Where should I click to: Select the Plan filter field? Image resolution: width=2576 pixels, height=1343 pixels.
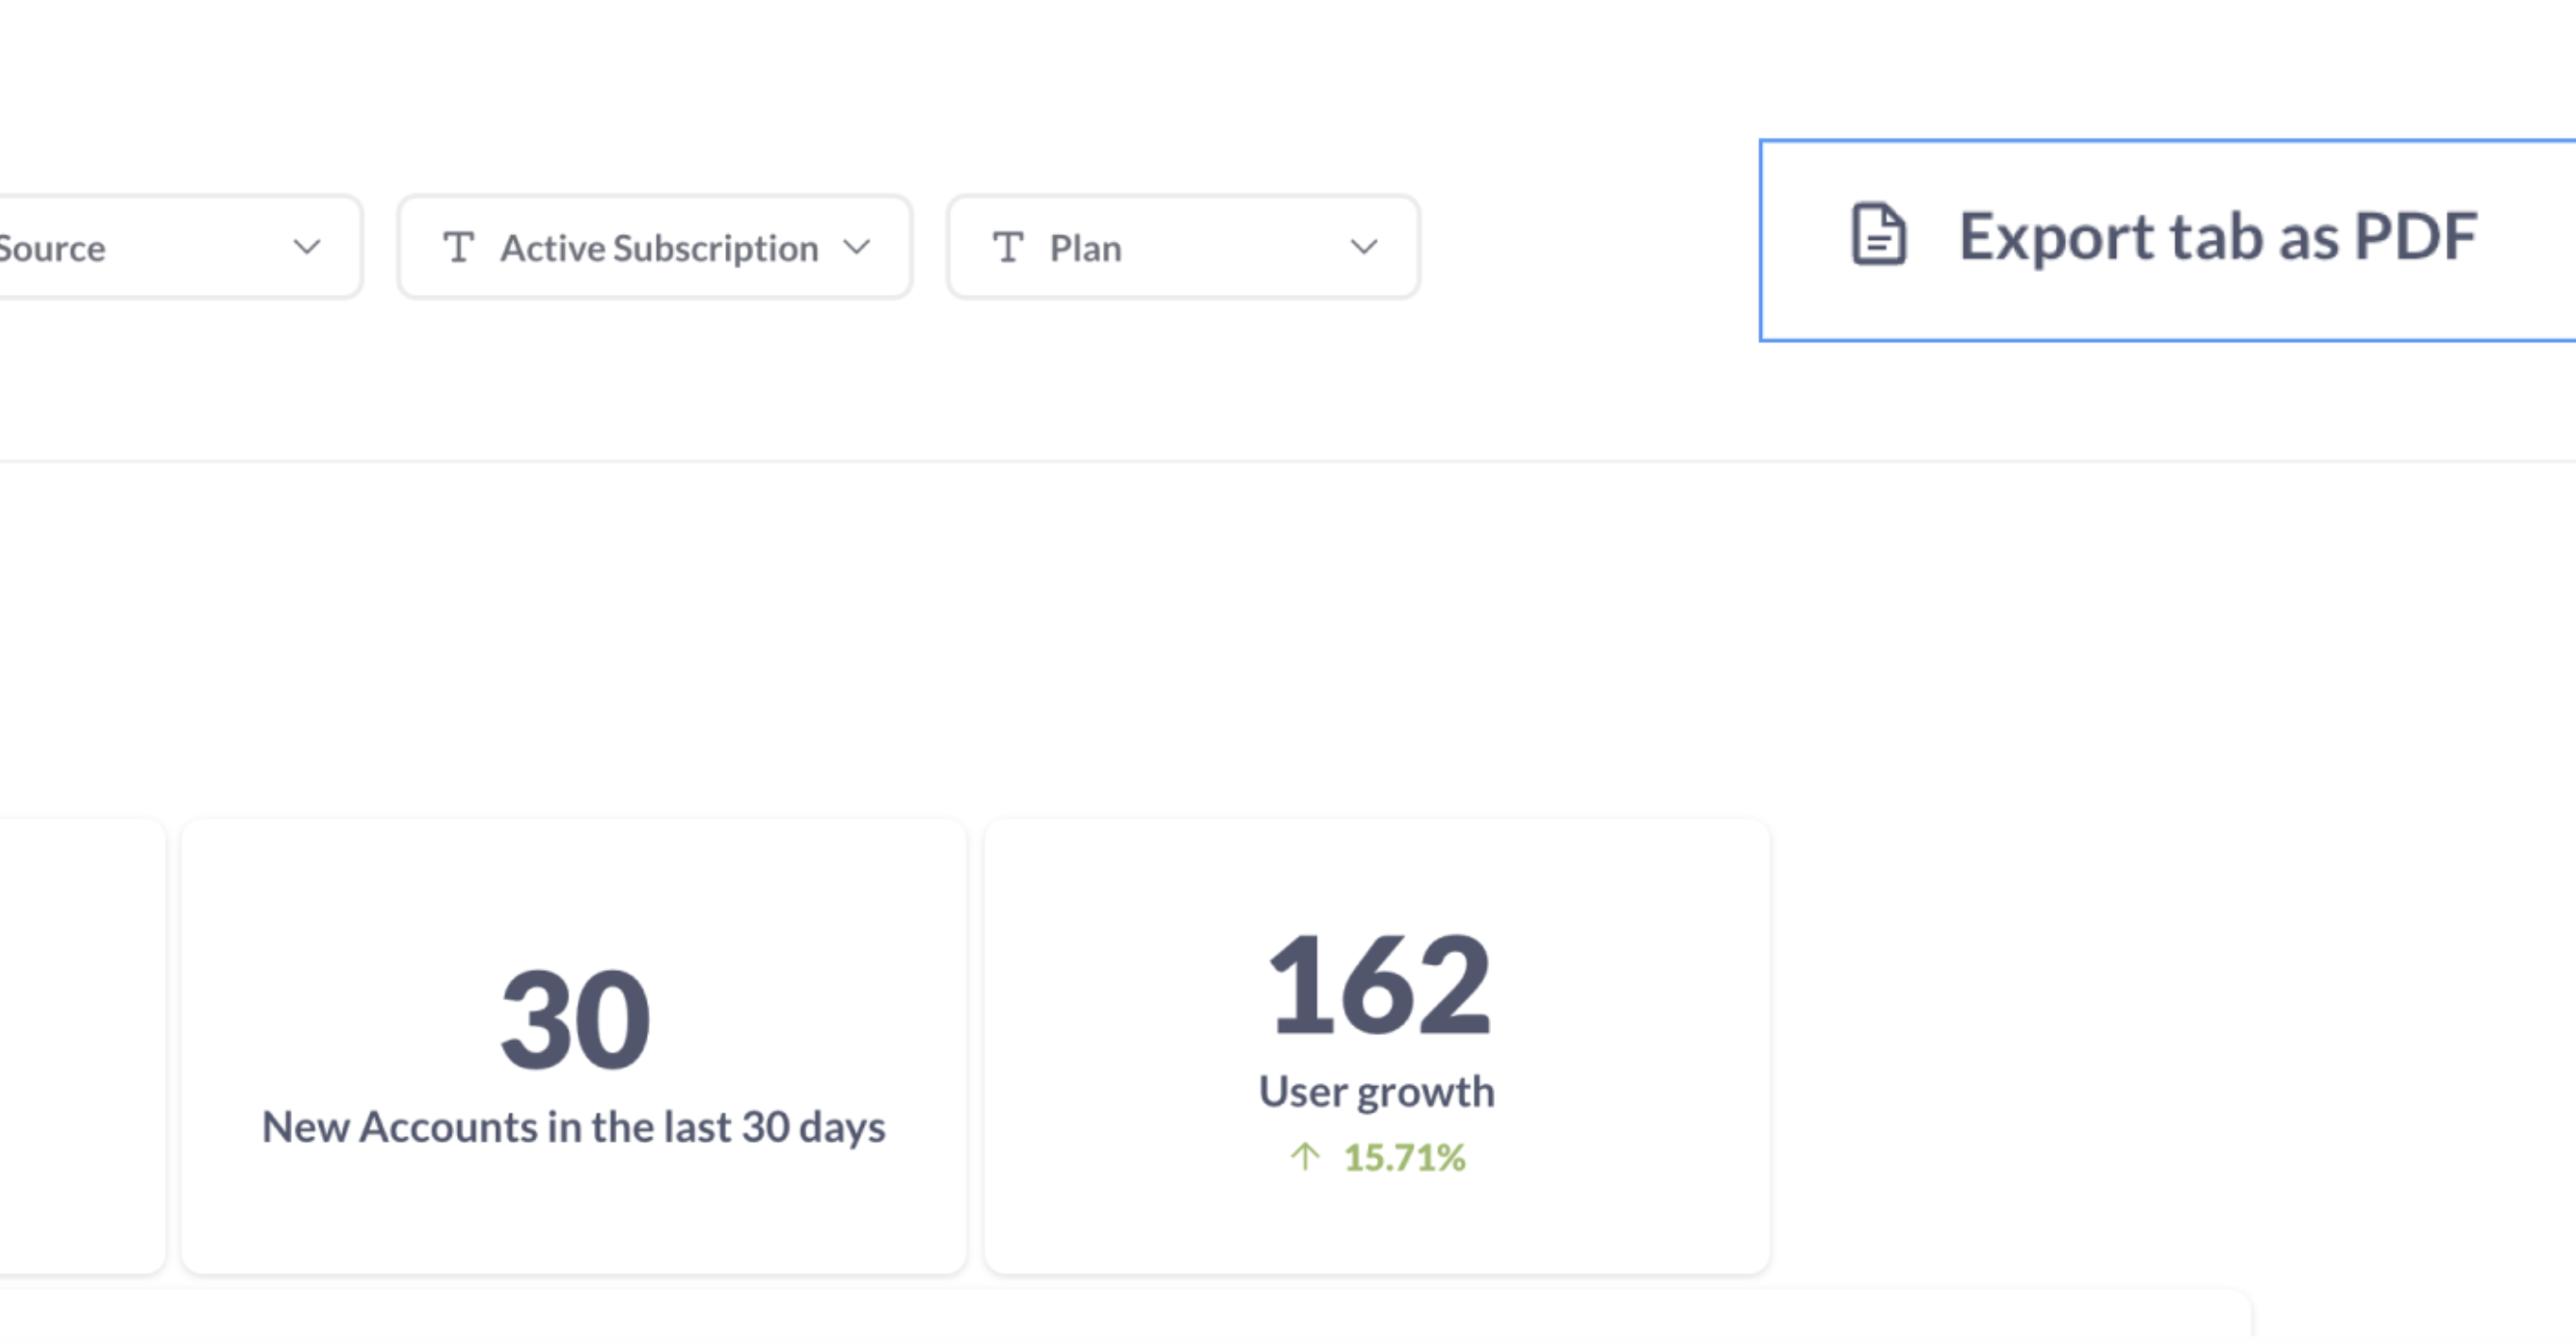tap(1182, 246)
